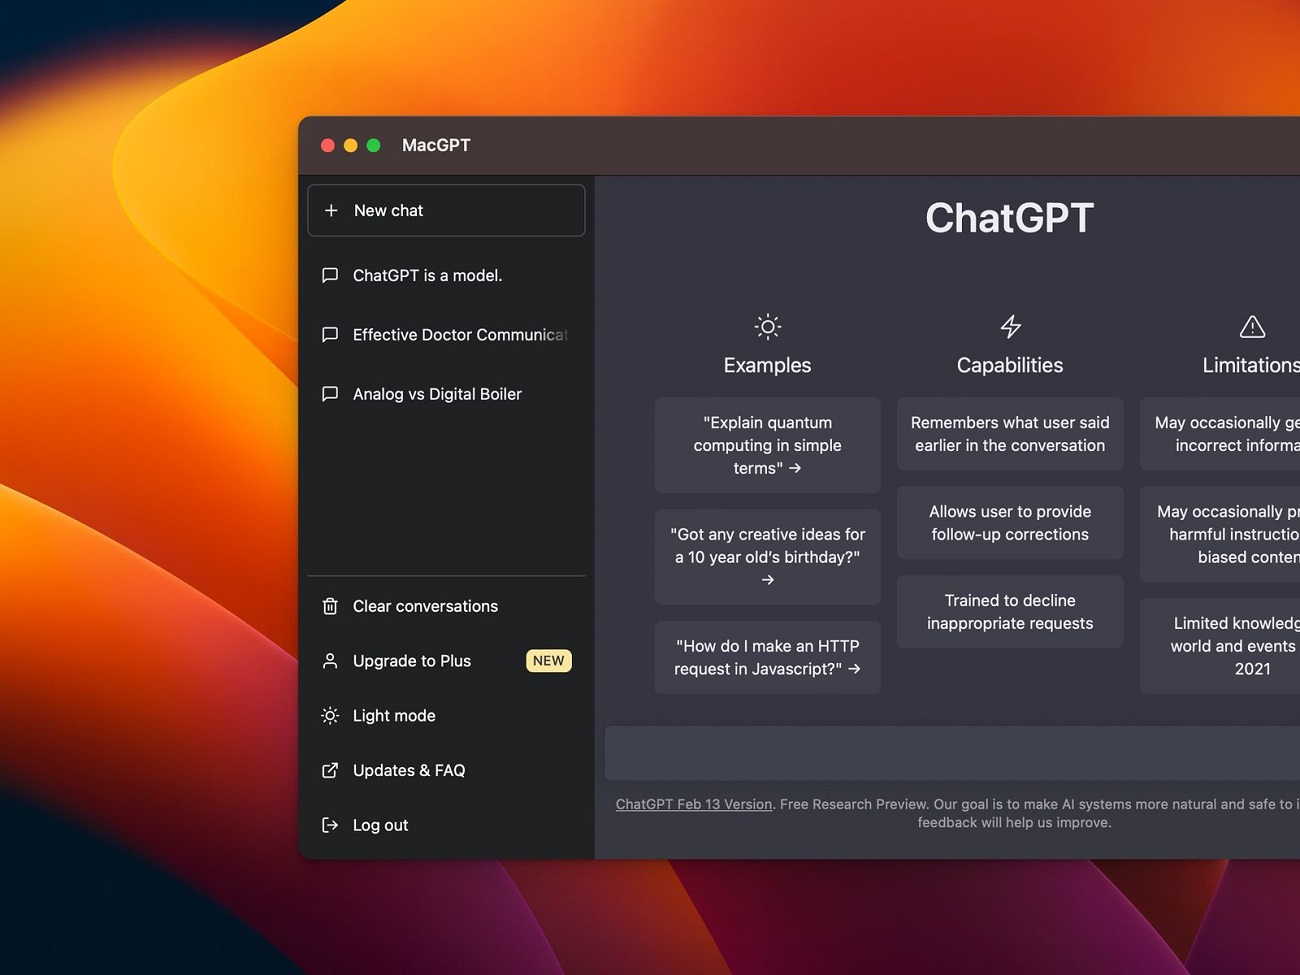Click the logout arrow icon

(x=330, y=825)
